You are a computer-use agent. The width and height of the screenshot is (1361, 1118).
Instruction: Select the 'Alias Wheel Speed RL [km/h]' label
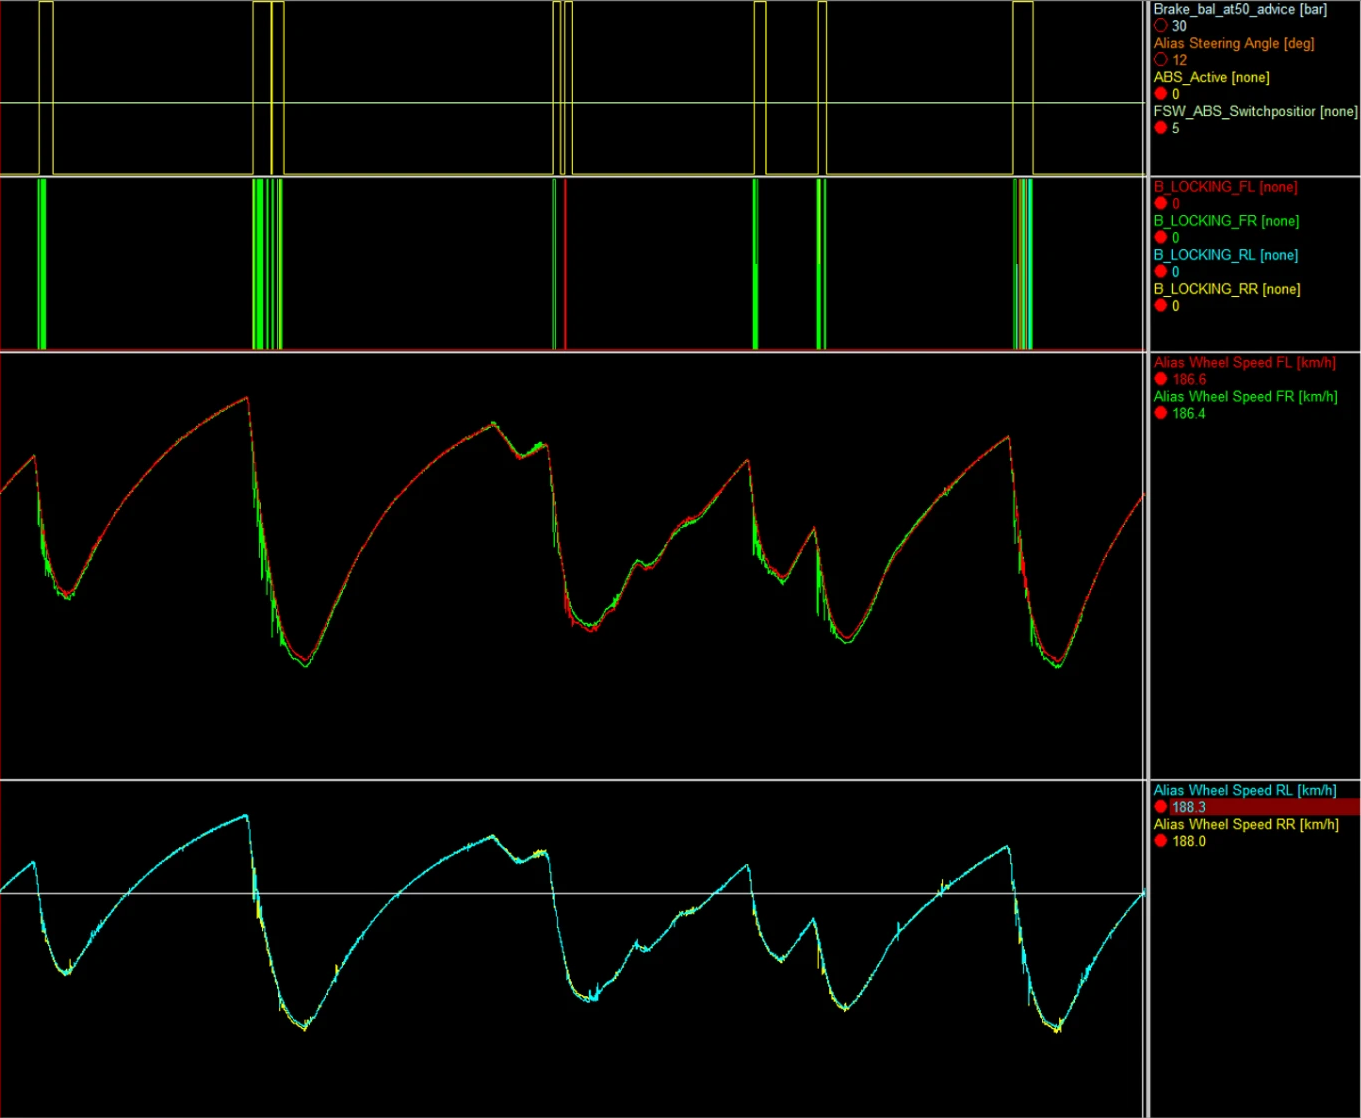click(1244, 790)
